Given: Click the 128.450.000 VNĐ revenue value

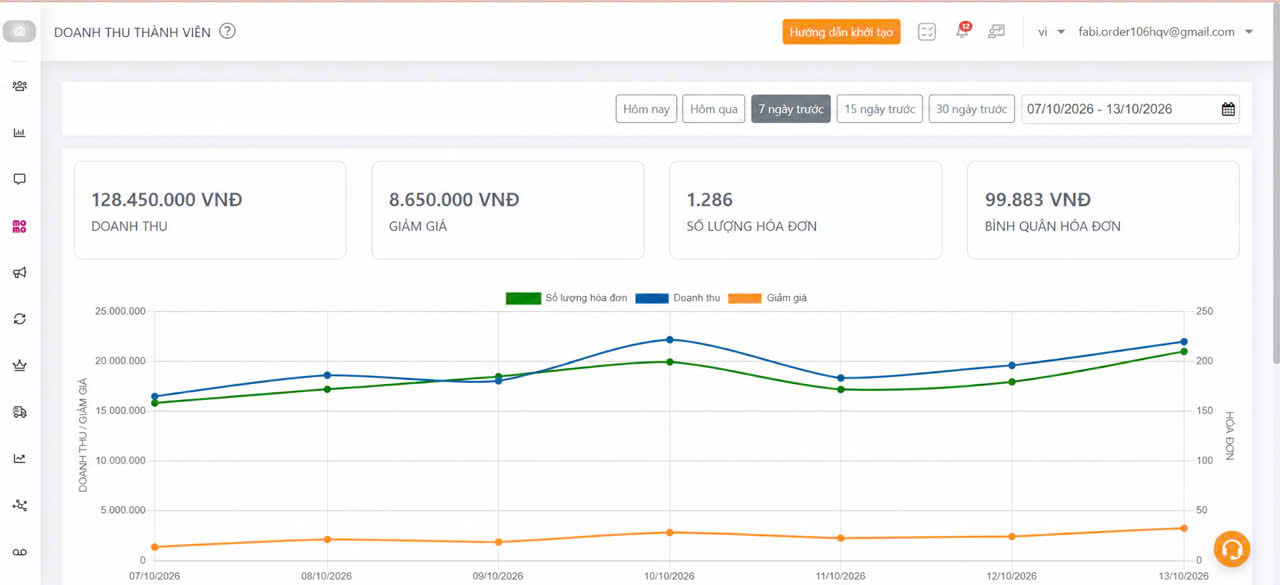Looking at the screenshot, I should pos(167,200).
